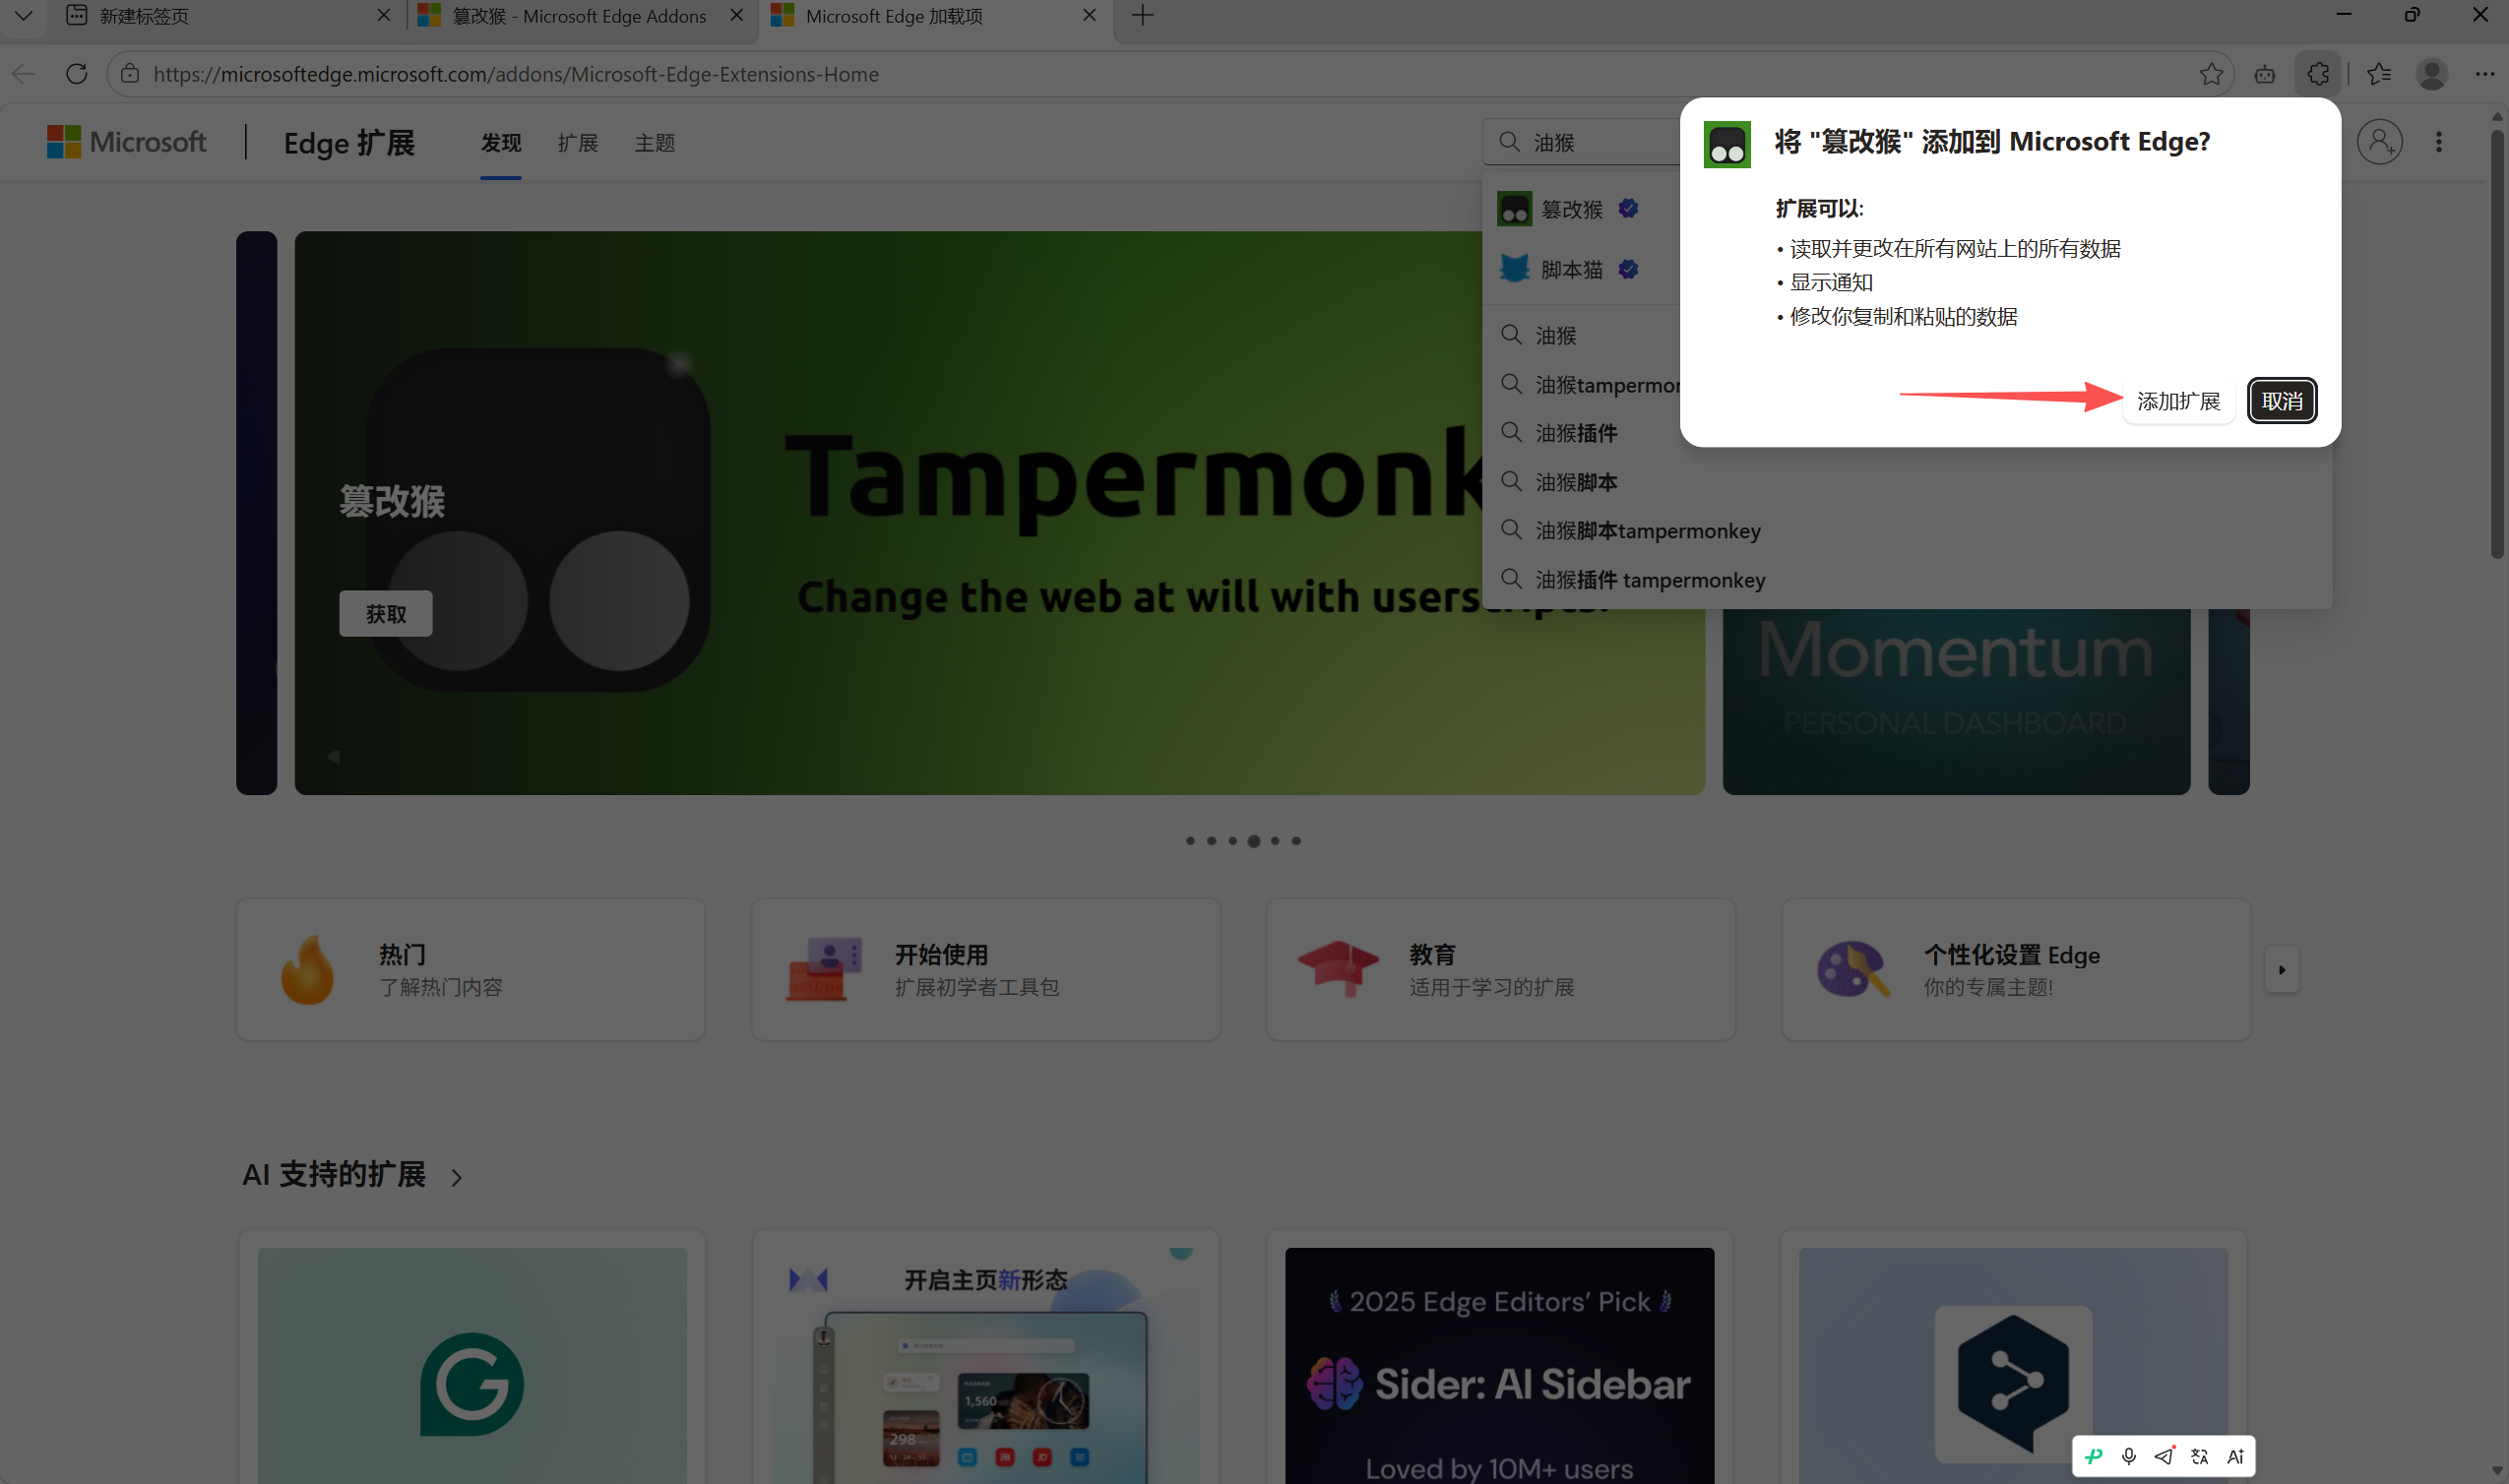Switch to the Microsoft Edge 加载项 tab
Viewport: 2509px width, 1484px height.
(935, 16)
